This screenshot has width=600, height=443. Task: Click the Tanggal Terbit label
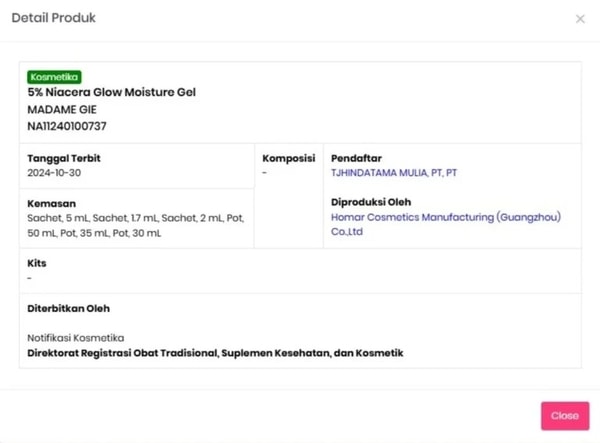64,158
